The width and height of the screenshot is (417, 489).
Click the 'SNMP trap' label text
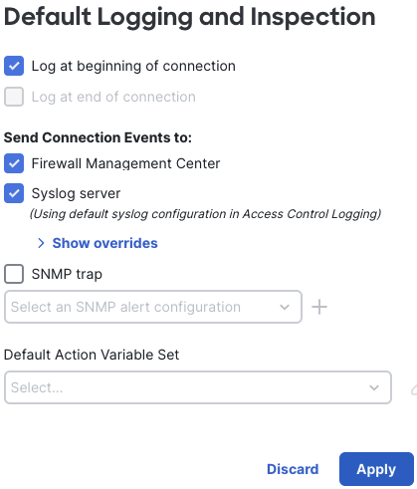click(67, 274)
